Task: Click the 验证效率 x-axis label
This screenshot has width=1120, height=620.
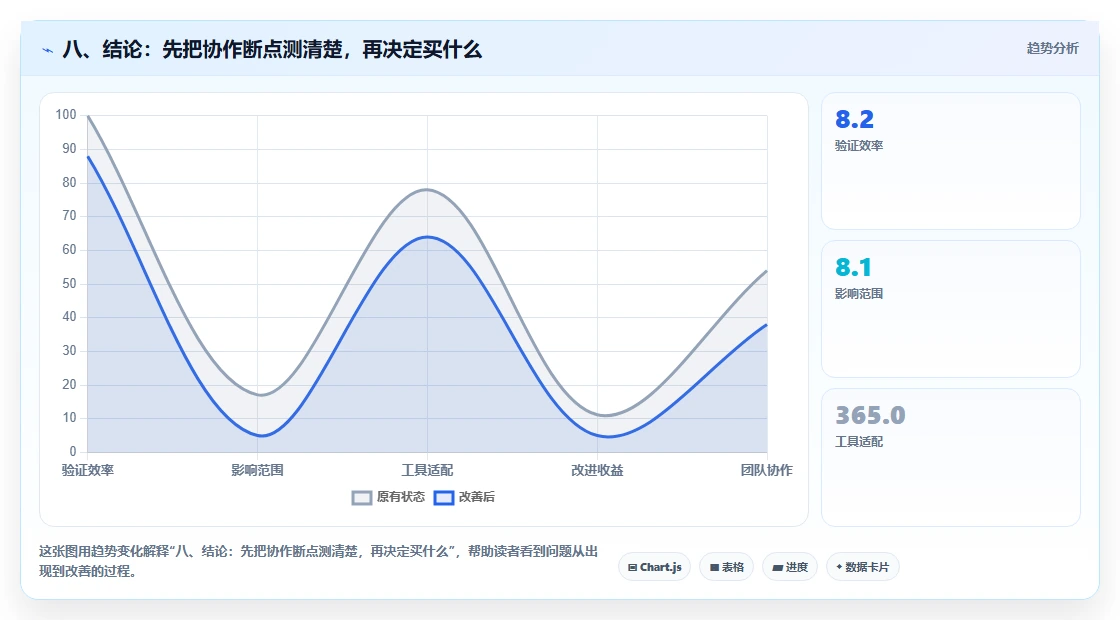Action: (88, 470)
